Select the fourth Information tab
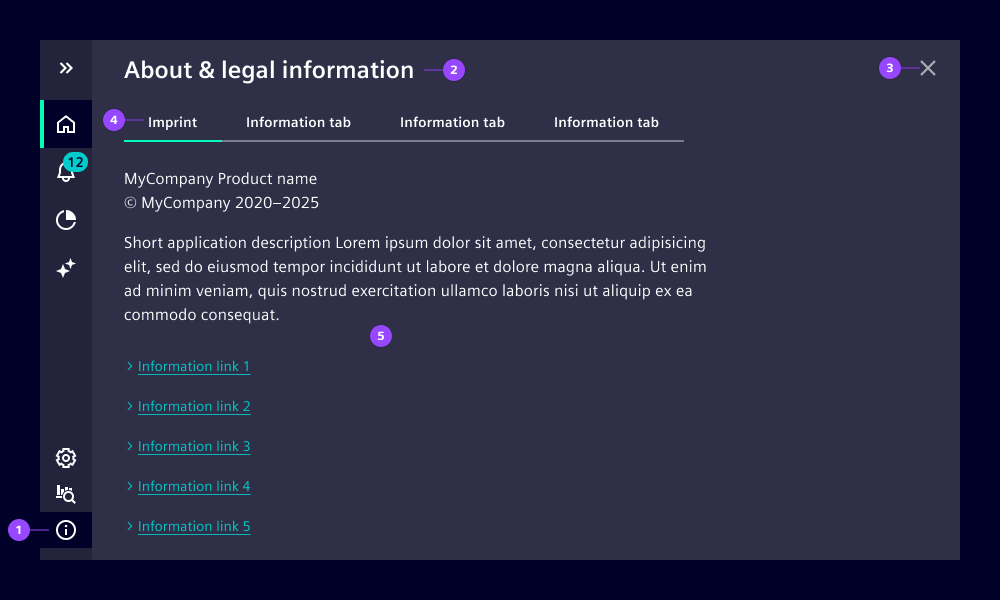Viewport: 1000px width, 600px height. coord(606,122)
